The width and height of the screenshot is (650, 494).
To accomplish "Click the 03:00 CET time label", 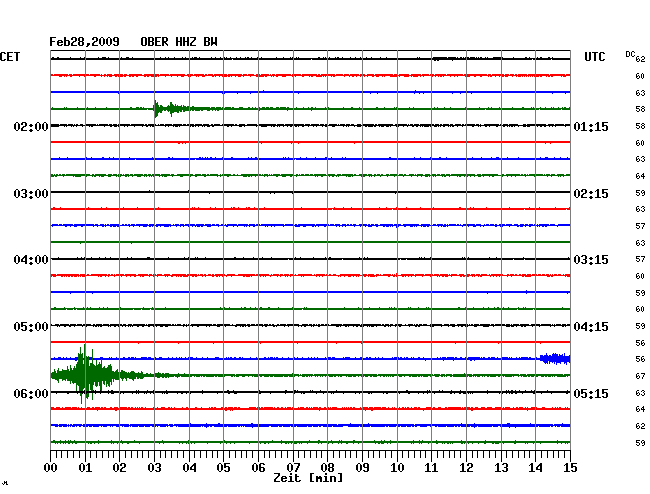I will pos(31,194).
